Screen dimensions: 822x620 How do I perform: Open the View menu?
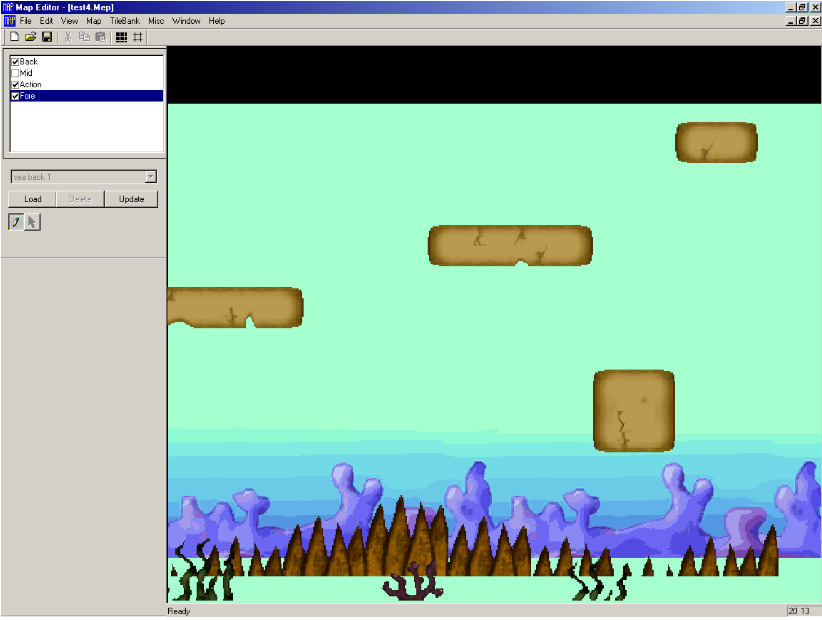(69, 21)
